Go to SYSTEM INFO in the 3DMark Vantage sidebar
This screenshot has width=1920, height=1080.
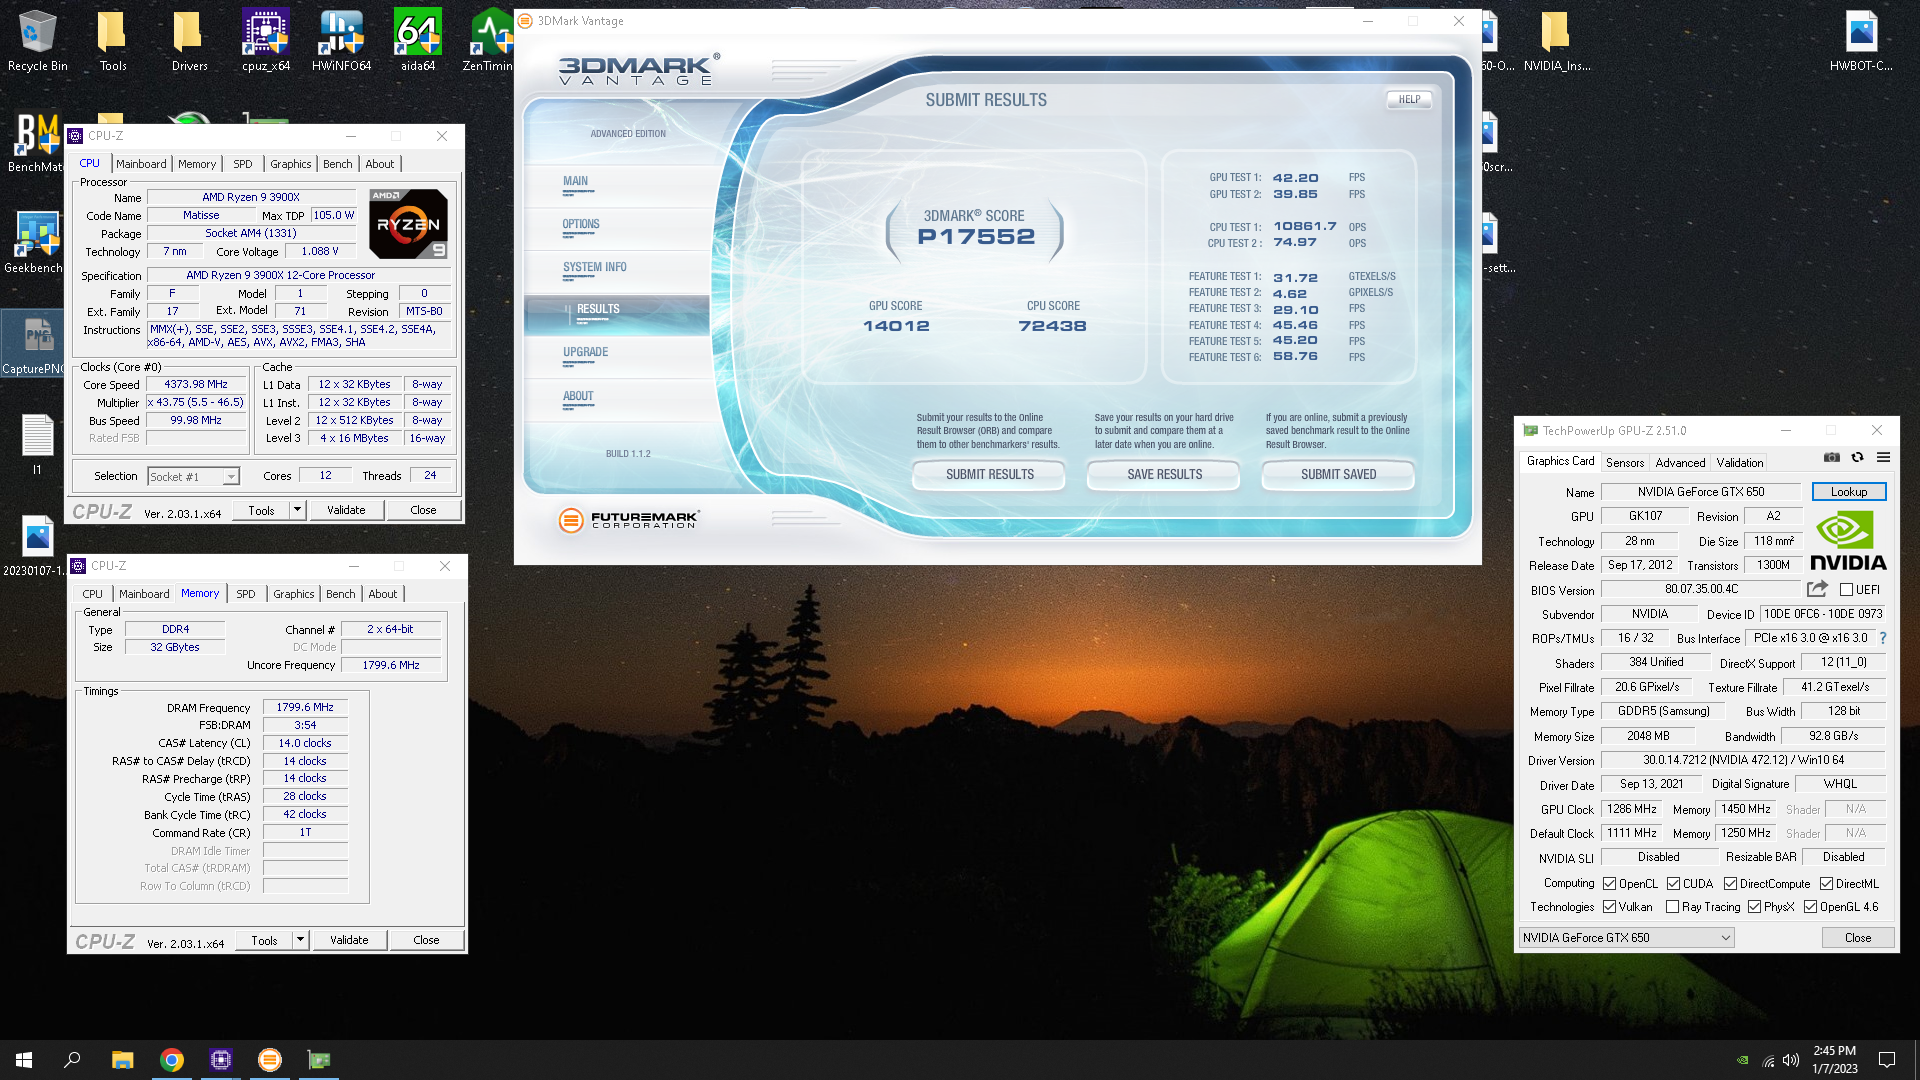(x=595, y=268)
